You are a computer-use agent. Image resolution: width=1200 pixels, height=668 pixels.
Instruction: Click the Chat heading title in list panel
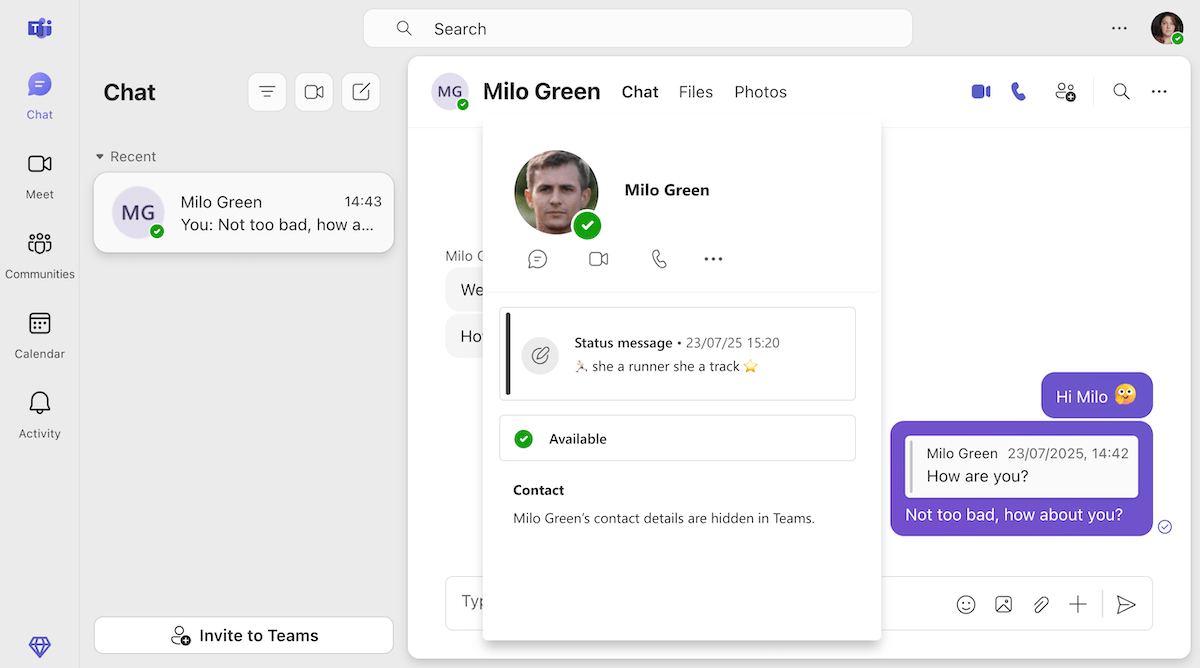(x=130, y=92)
